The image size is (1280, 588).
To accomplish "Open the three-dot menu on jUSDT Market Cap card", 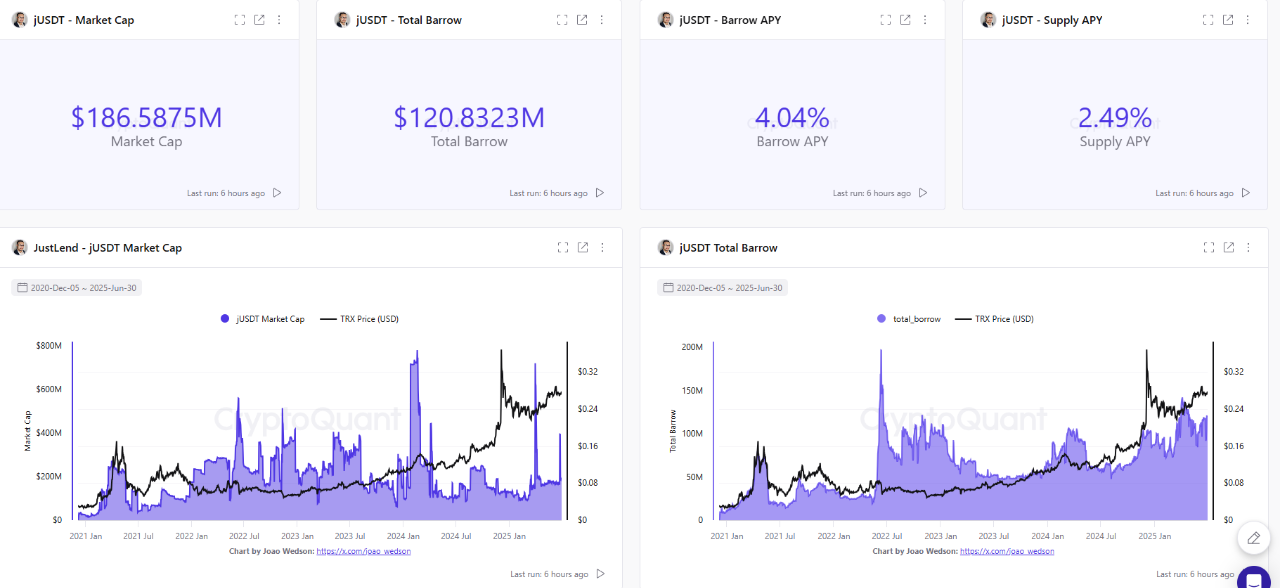I will point(278,18).
